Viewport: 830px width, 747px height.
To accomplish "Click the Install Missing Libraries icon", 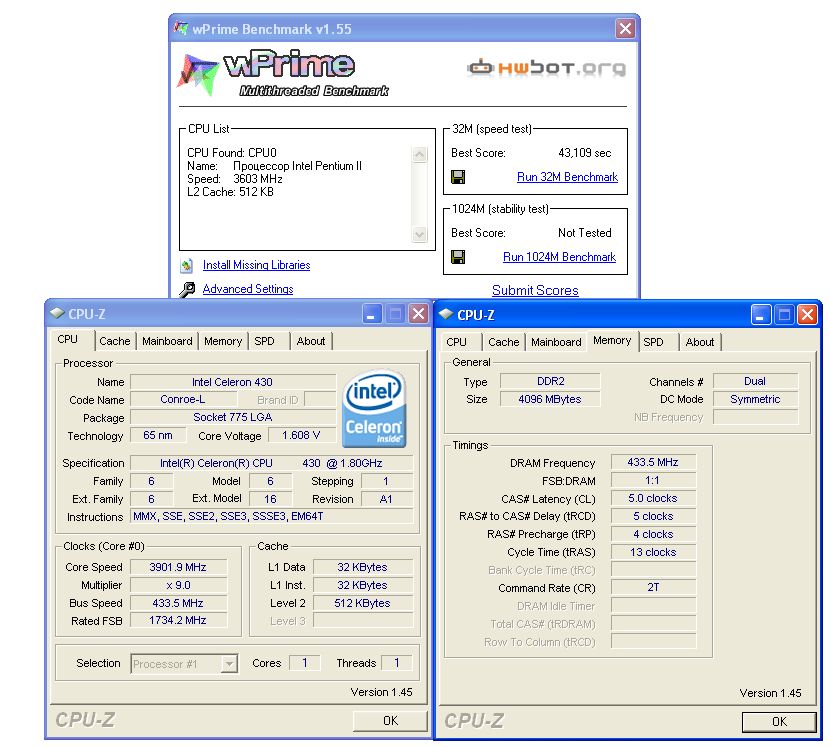I will (x=186, y=265).
